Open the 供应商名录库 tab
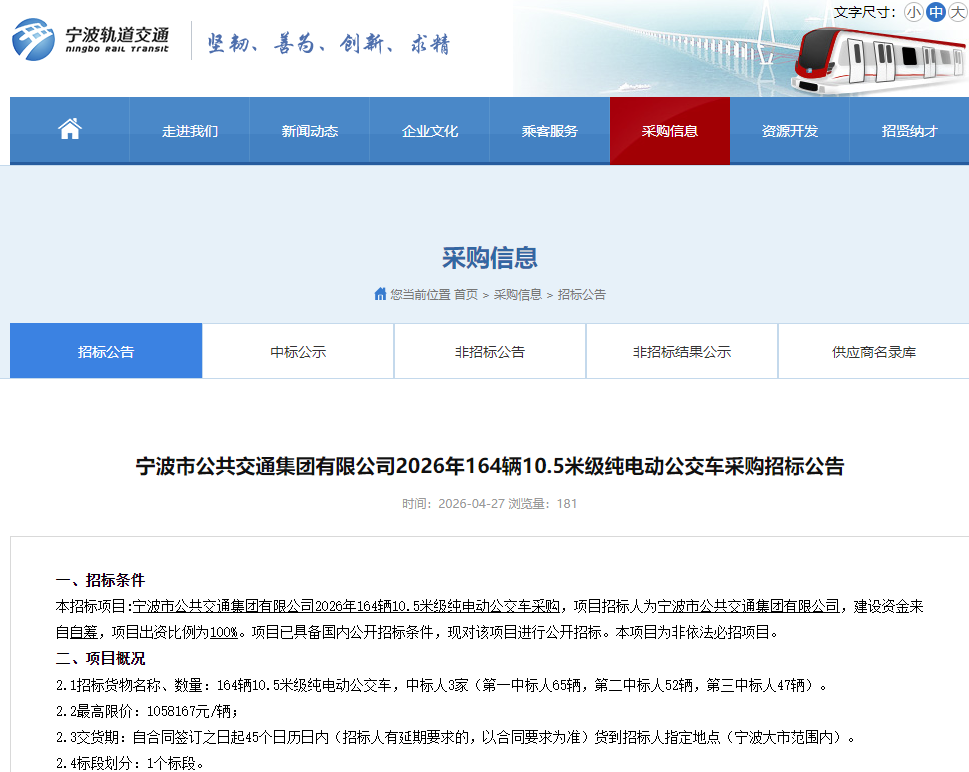This screenshot has width=969, height=772. click(873, 350)
